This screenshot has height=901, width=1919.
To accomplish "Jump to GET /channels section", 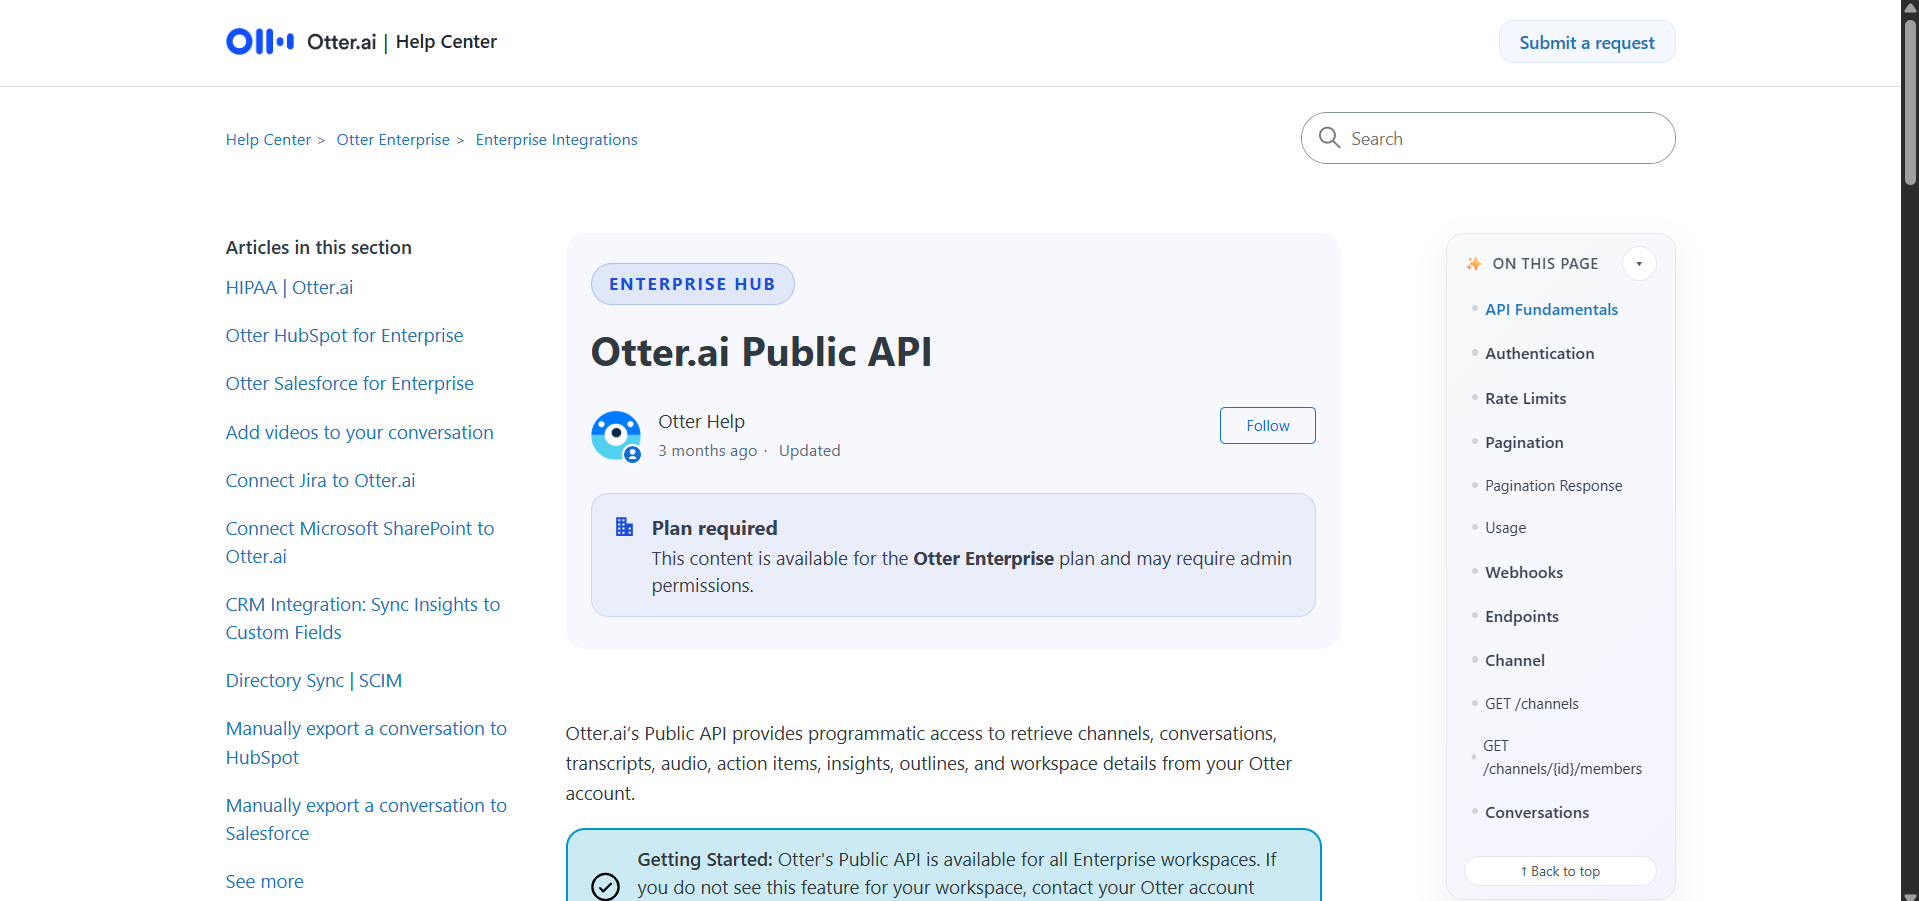I will 1531,704.
